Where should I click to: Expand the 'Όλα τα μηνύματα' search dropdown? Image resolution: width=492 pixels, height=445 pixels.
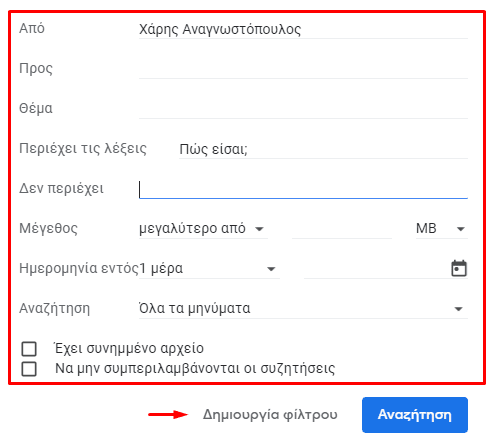(x=303, y=309)
